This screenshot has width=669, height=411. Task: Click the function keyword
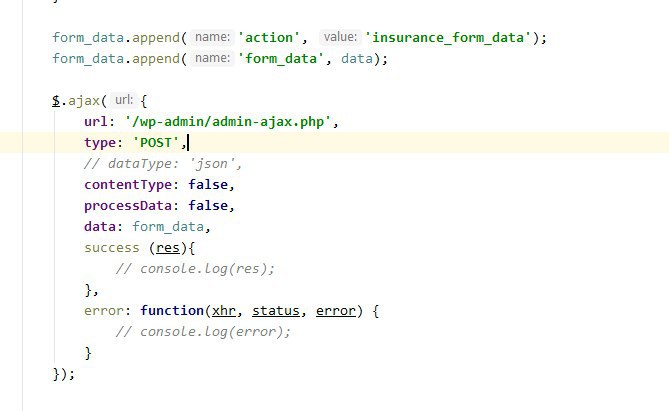click(x=172, y=310)
